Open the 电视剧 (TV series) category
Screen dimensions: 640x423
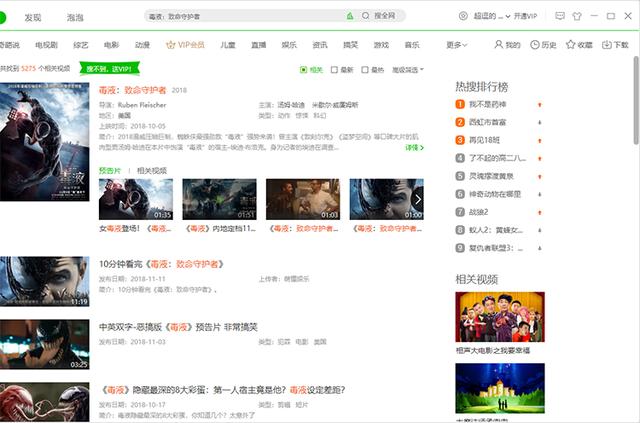pyautogui.click(x=46, y=45)
